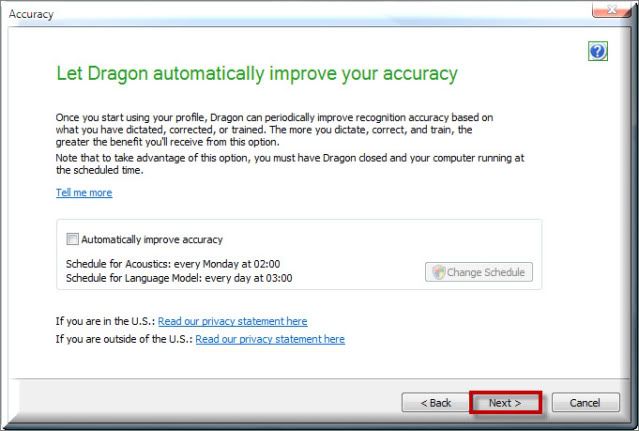This screenshot has width=639, height=431.
Task: Click the 'Once you start using your profile' paragraph
Action: tap(274, 130)
